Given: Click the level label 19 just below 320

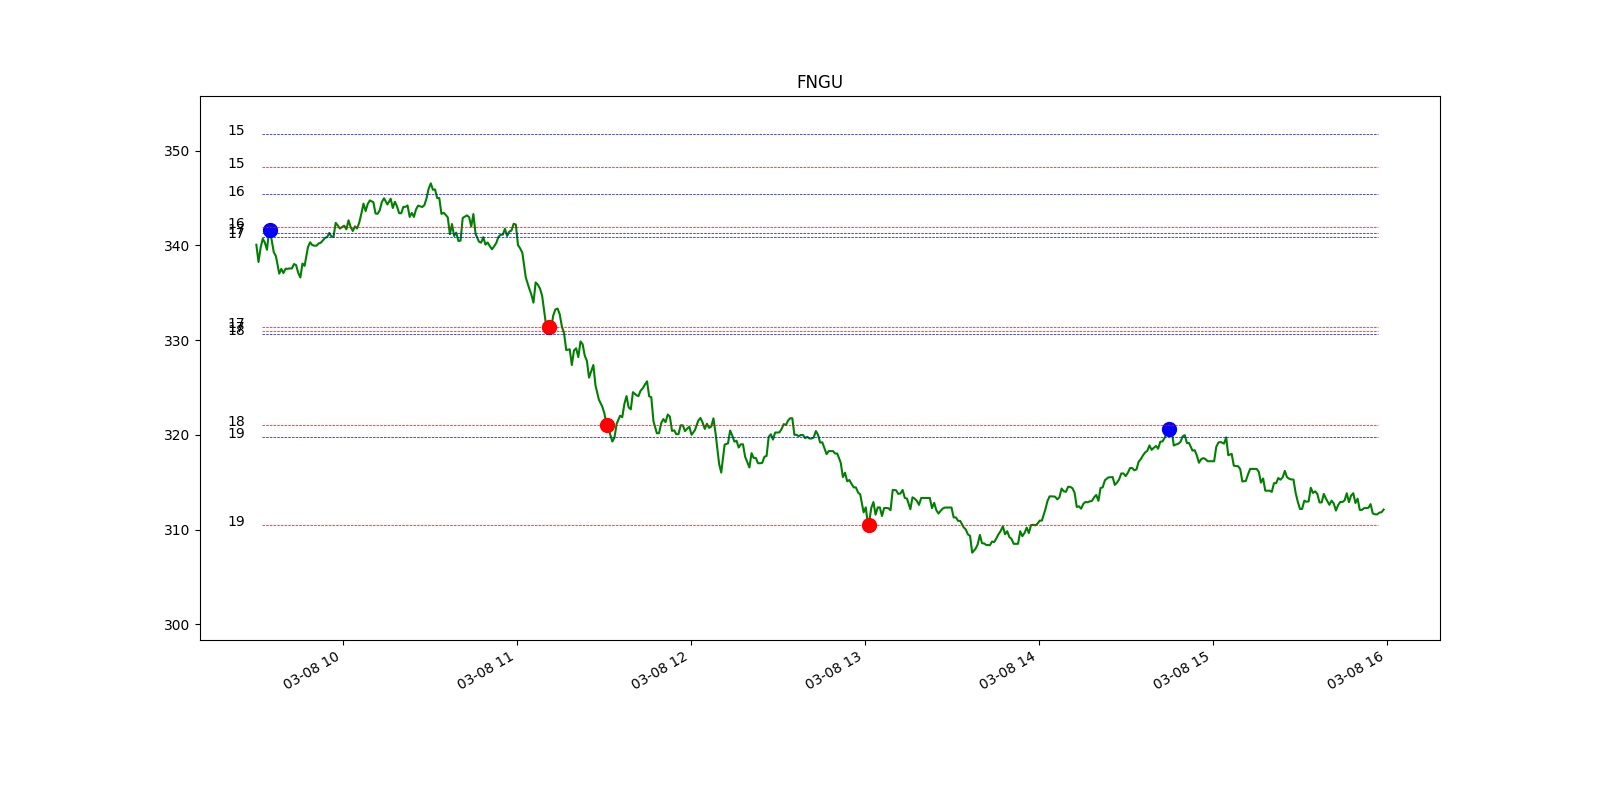Looking at the screenshot, I should 236,434.
